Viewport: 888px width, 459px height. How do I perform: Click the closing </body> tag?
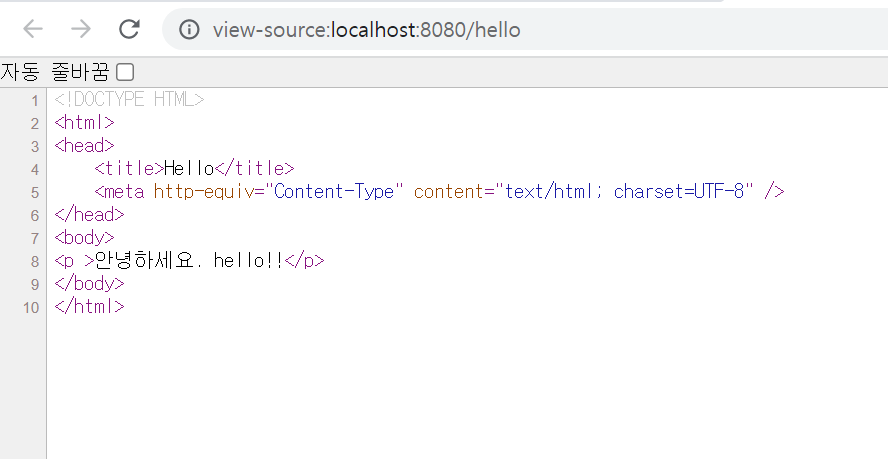(89, 283)
